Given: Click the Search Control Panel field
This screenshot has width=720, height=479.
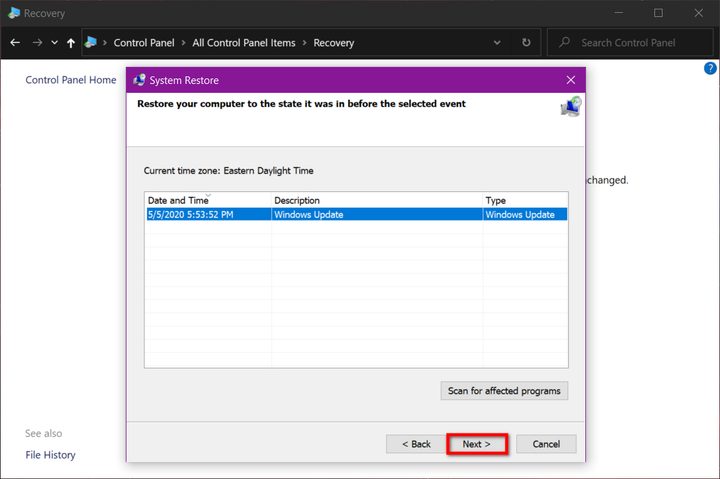Looking at the screenshot, I should tap(630, 43).
